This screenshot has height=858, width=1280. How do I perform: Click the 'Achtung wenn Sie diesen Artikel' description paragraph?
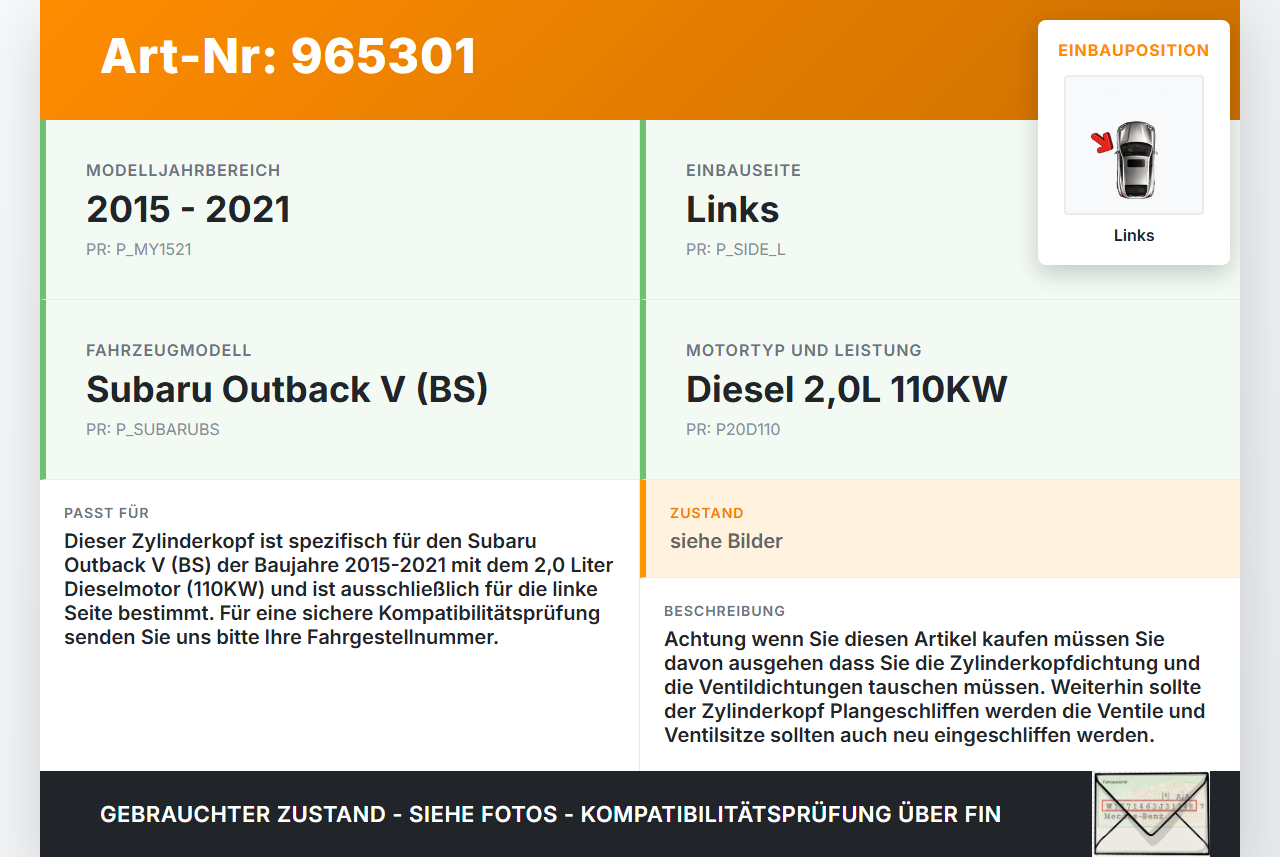[x=935, y=687]
